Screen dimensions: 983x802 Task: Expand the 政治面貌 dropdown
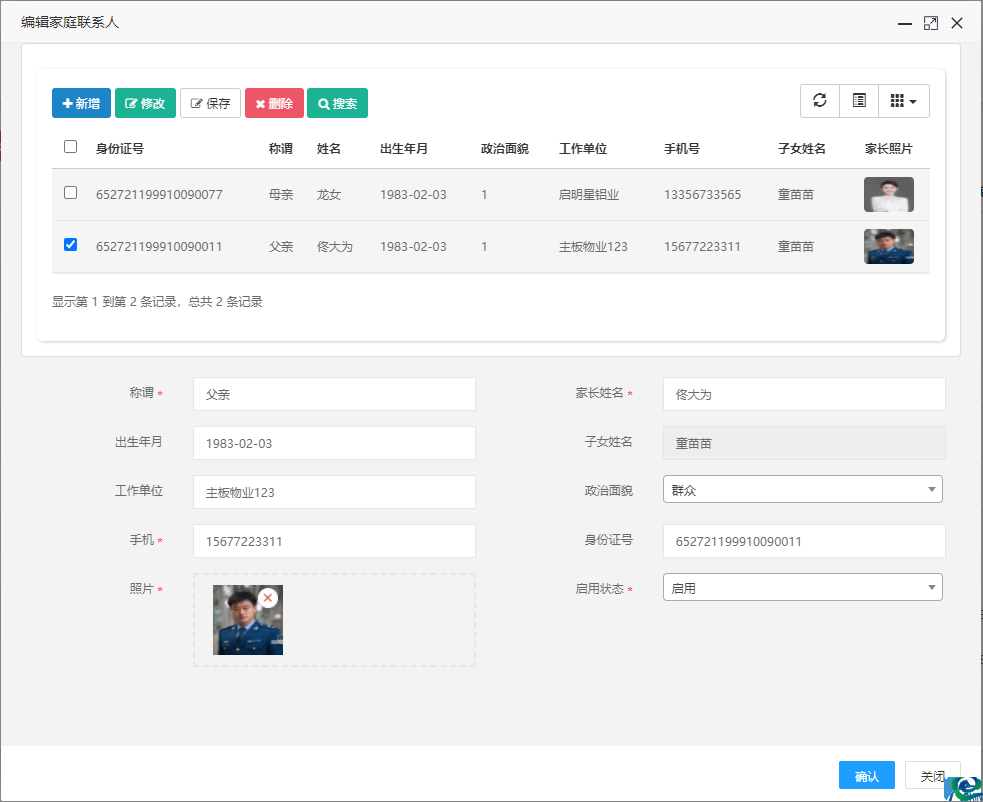803,489
